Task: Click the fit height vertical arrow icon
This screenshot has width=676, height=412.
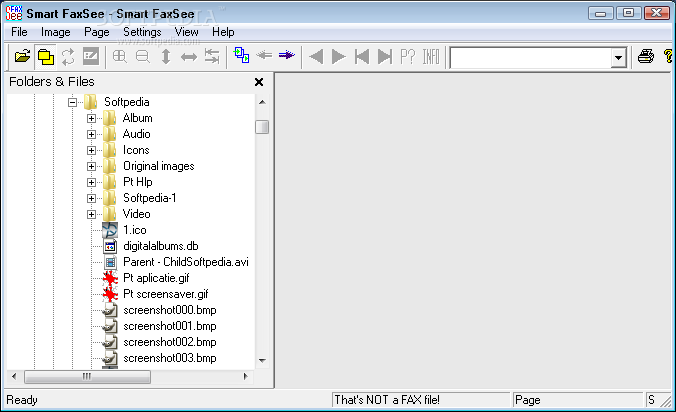Action: point(166,56)
